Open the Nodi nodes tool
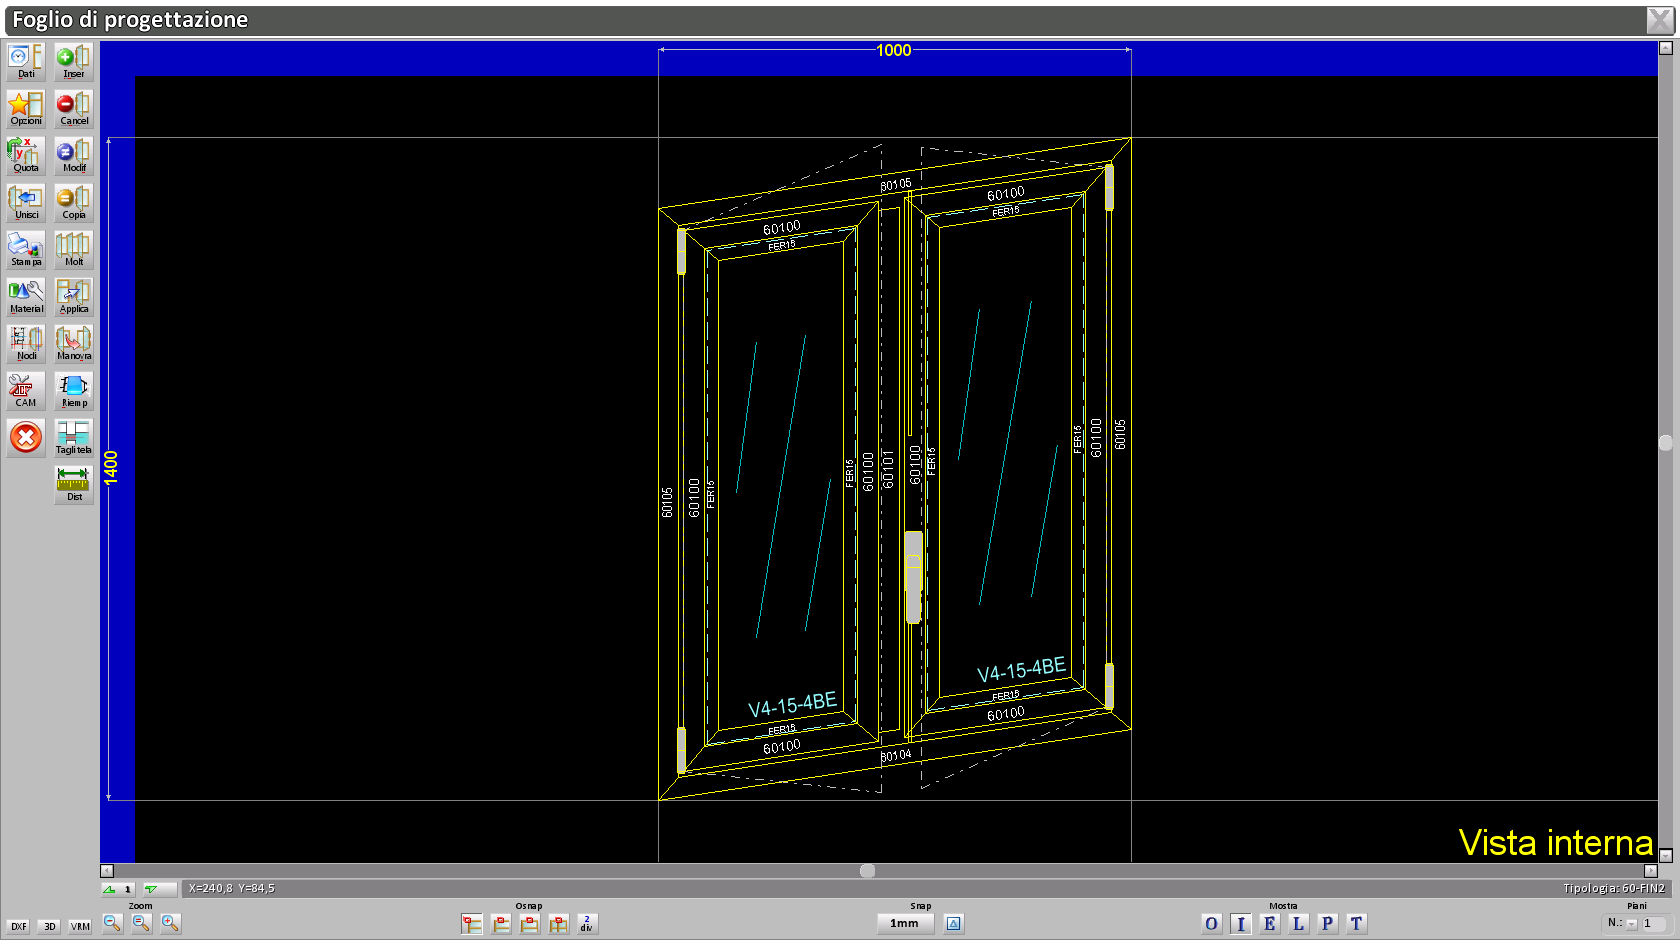This screenshot has height=949, width=1680. (x=26, y=344)
